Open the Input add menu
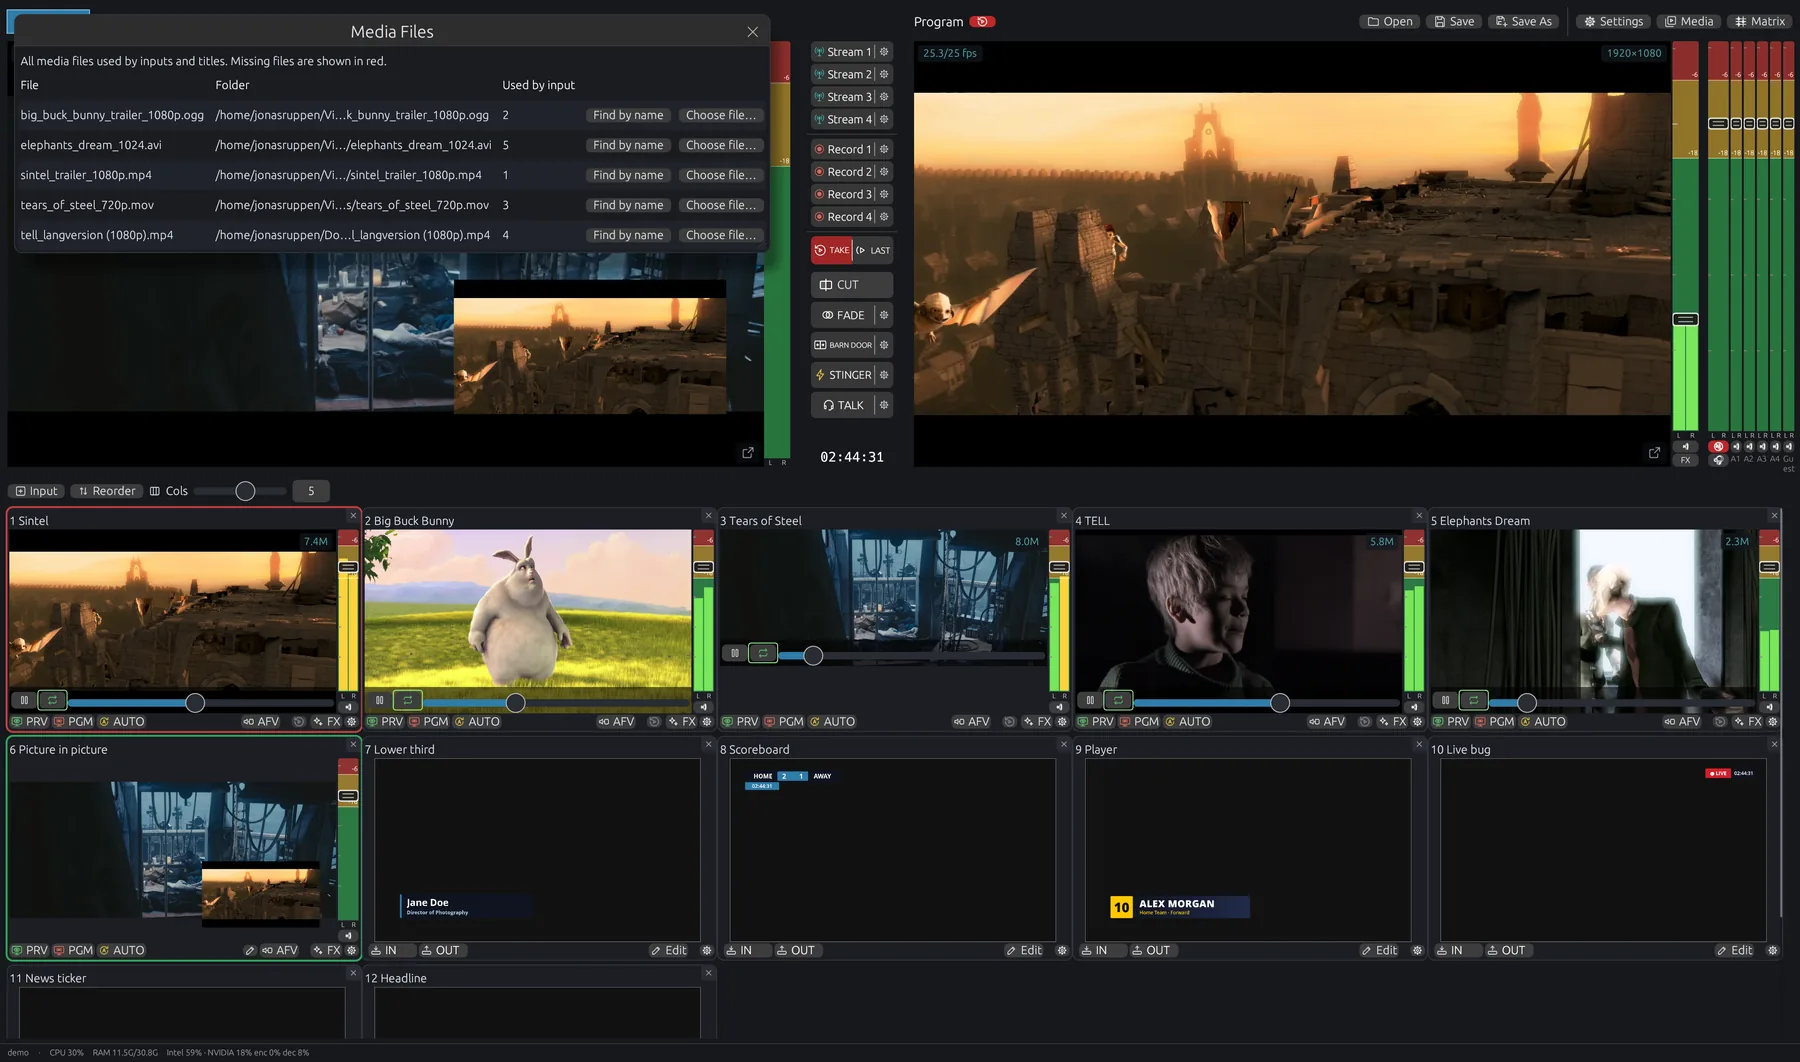 [x=37, y=491]
